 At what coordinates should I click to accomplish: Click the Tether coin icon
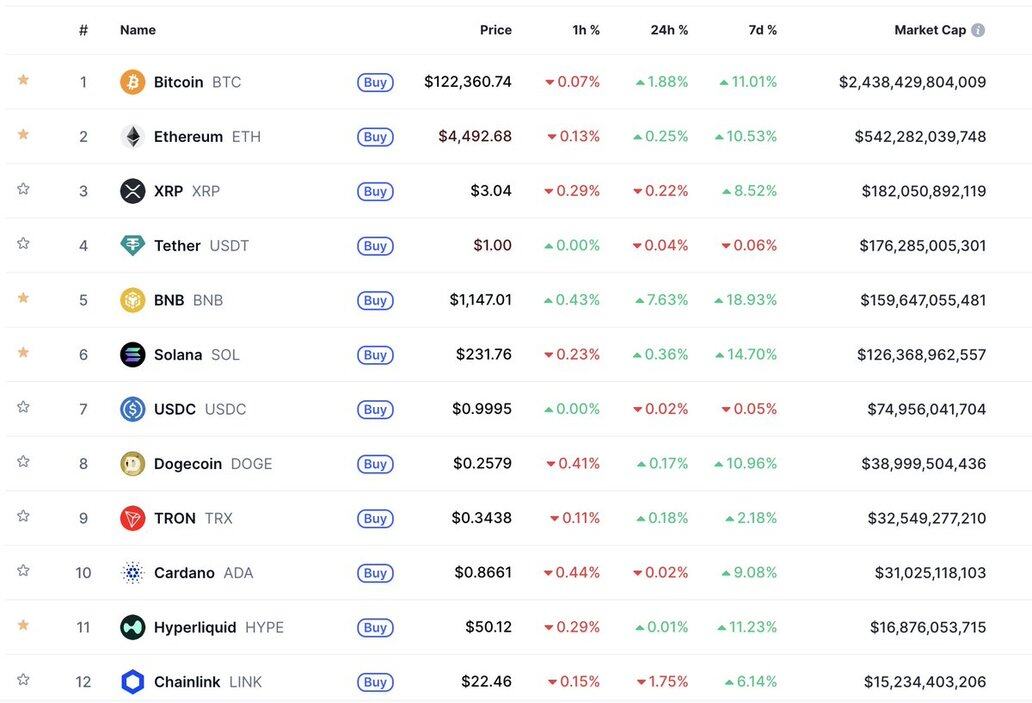(132, 246)
